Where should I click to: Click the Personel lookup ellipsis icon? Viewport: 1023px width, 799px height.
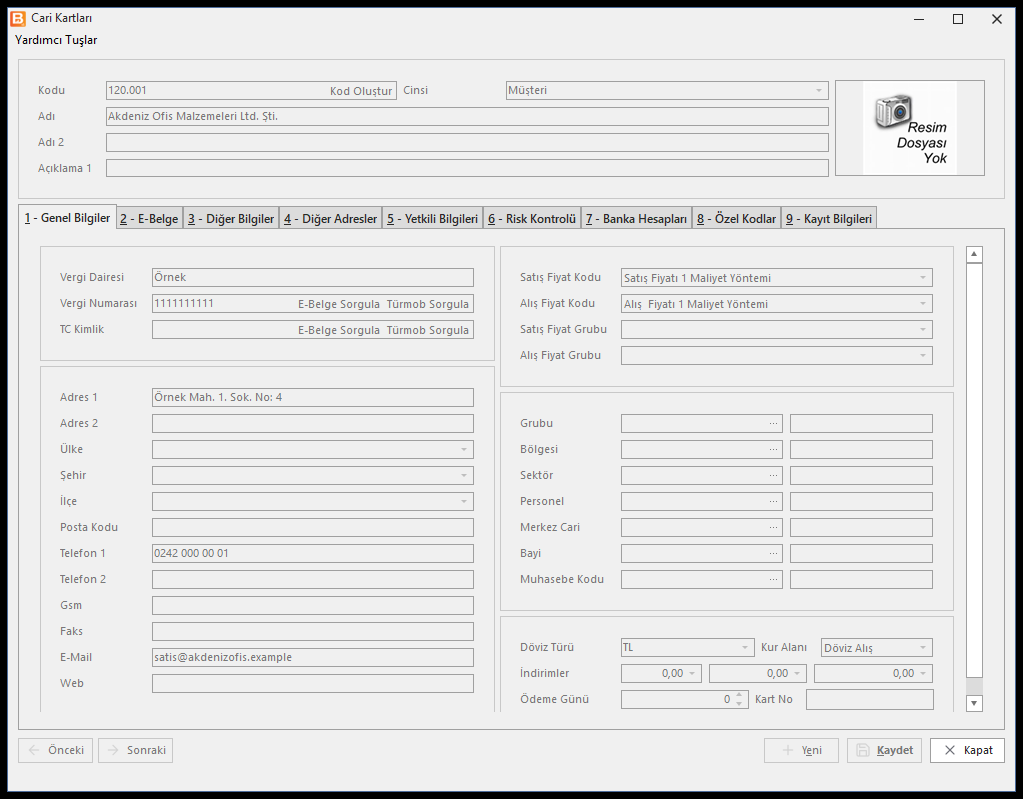click(x=773, y=502)
